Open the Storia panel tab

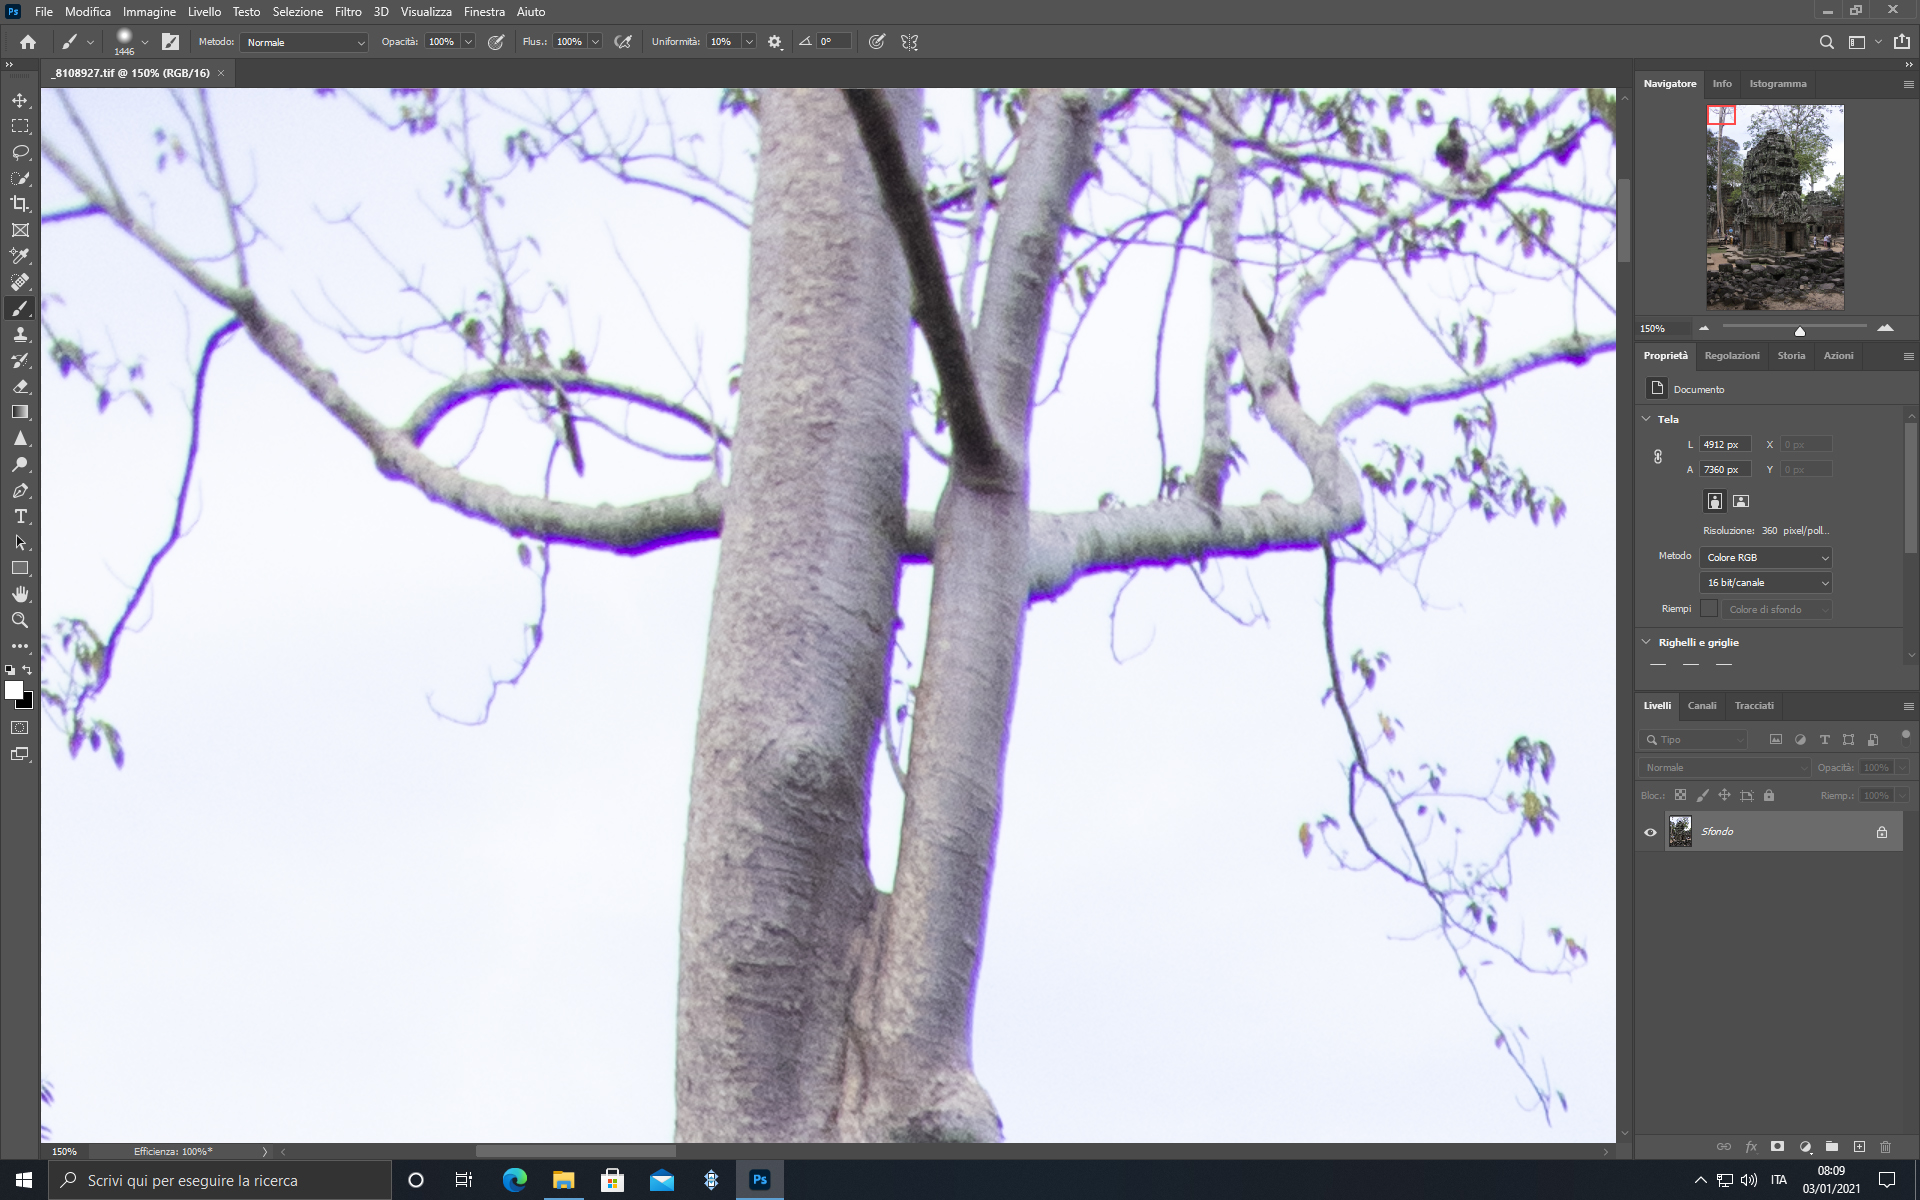coord(1790,356)
